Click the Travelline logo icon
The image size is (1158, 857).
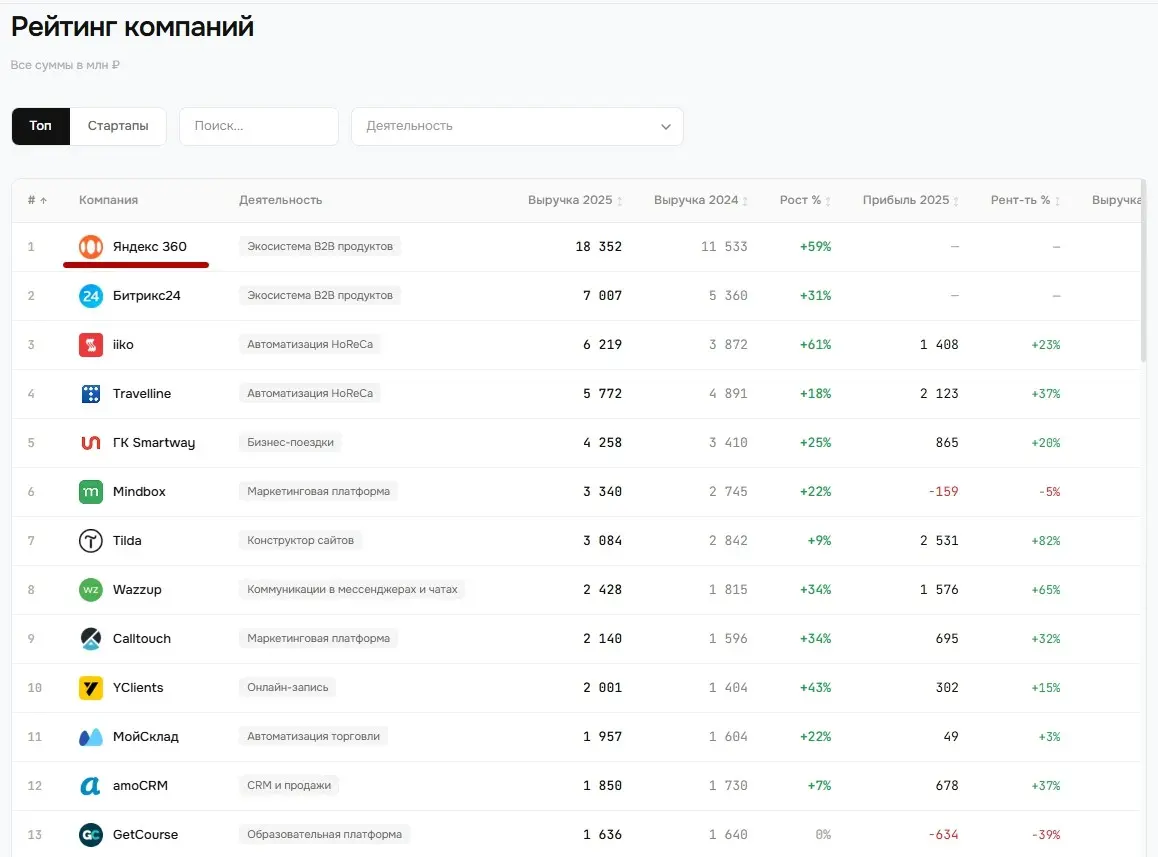click(91, 394)
